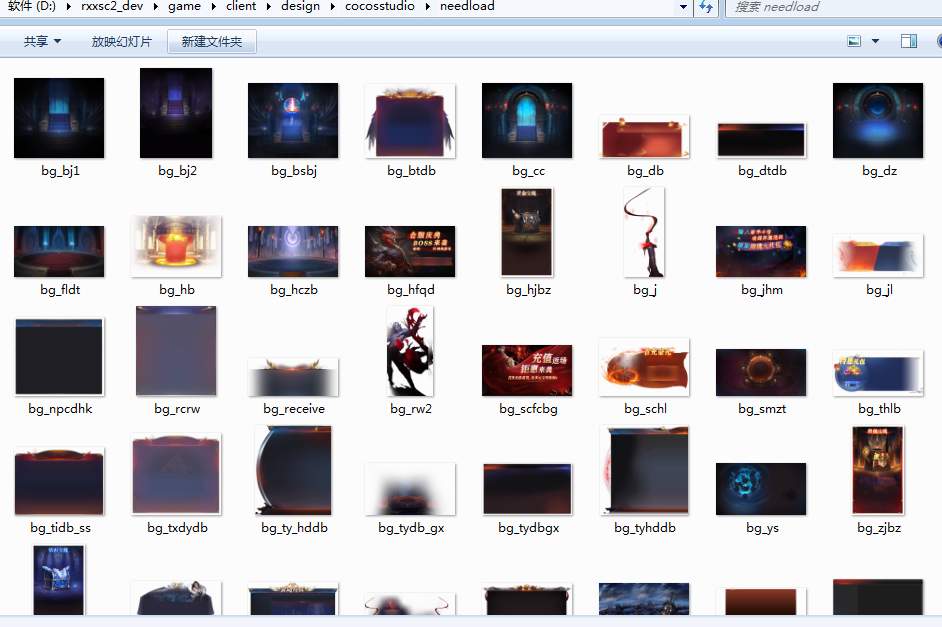Click the refresh button beside address bar
The image size is (942, 627).
click(x=706, y=7)
